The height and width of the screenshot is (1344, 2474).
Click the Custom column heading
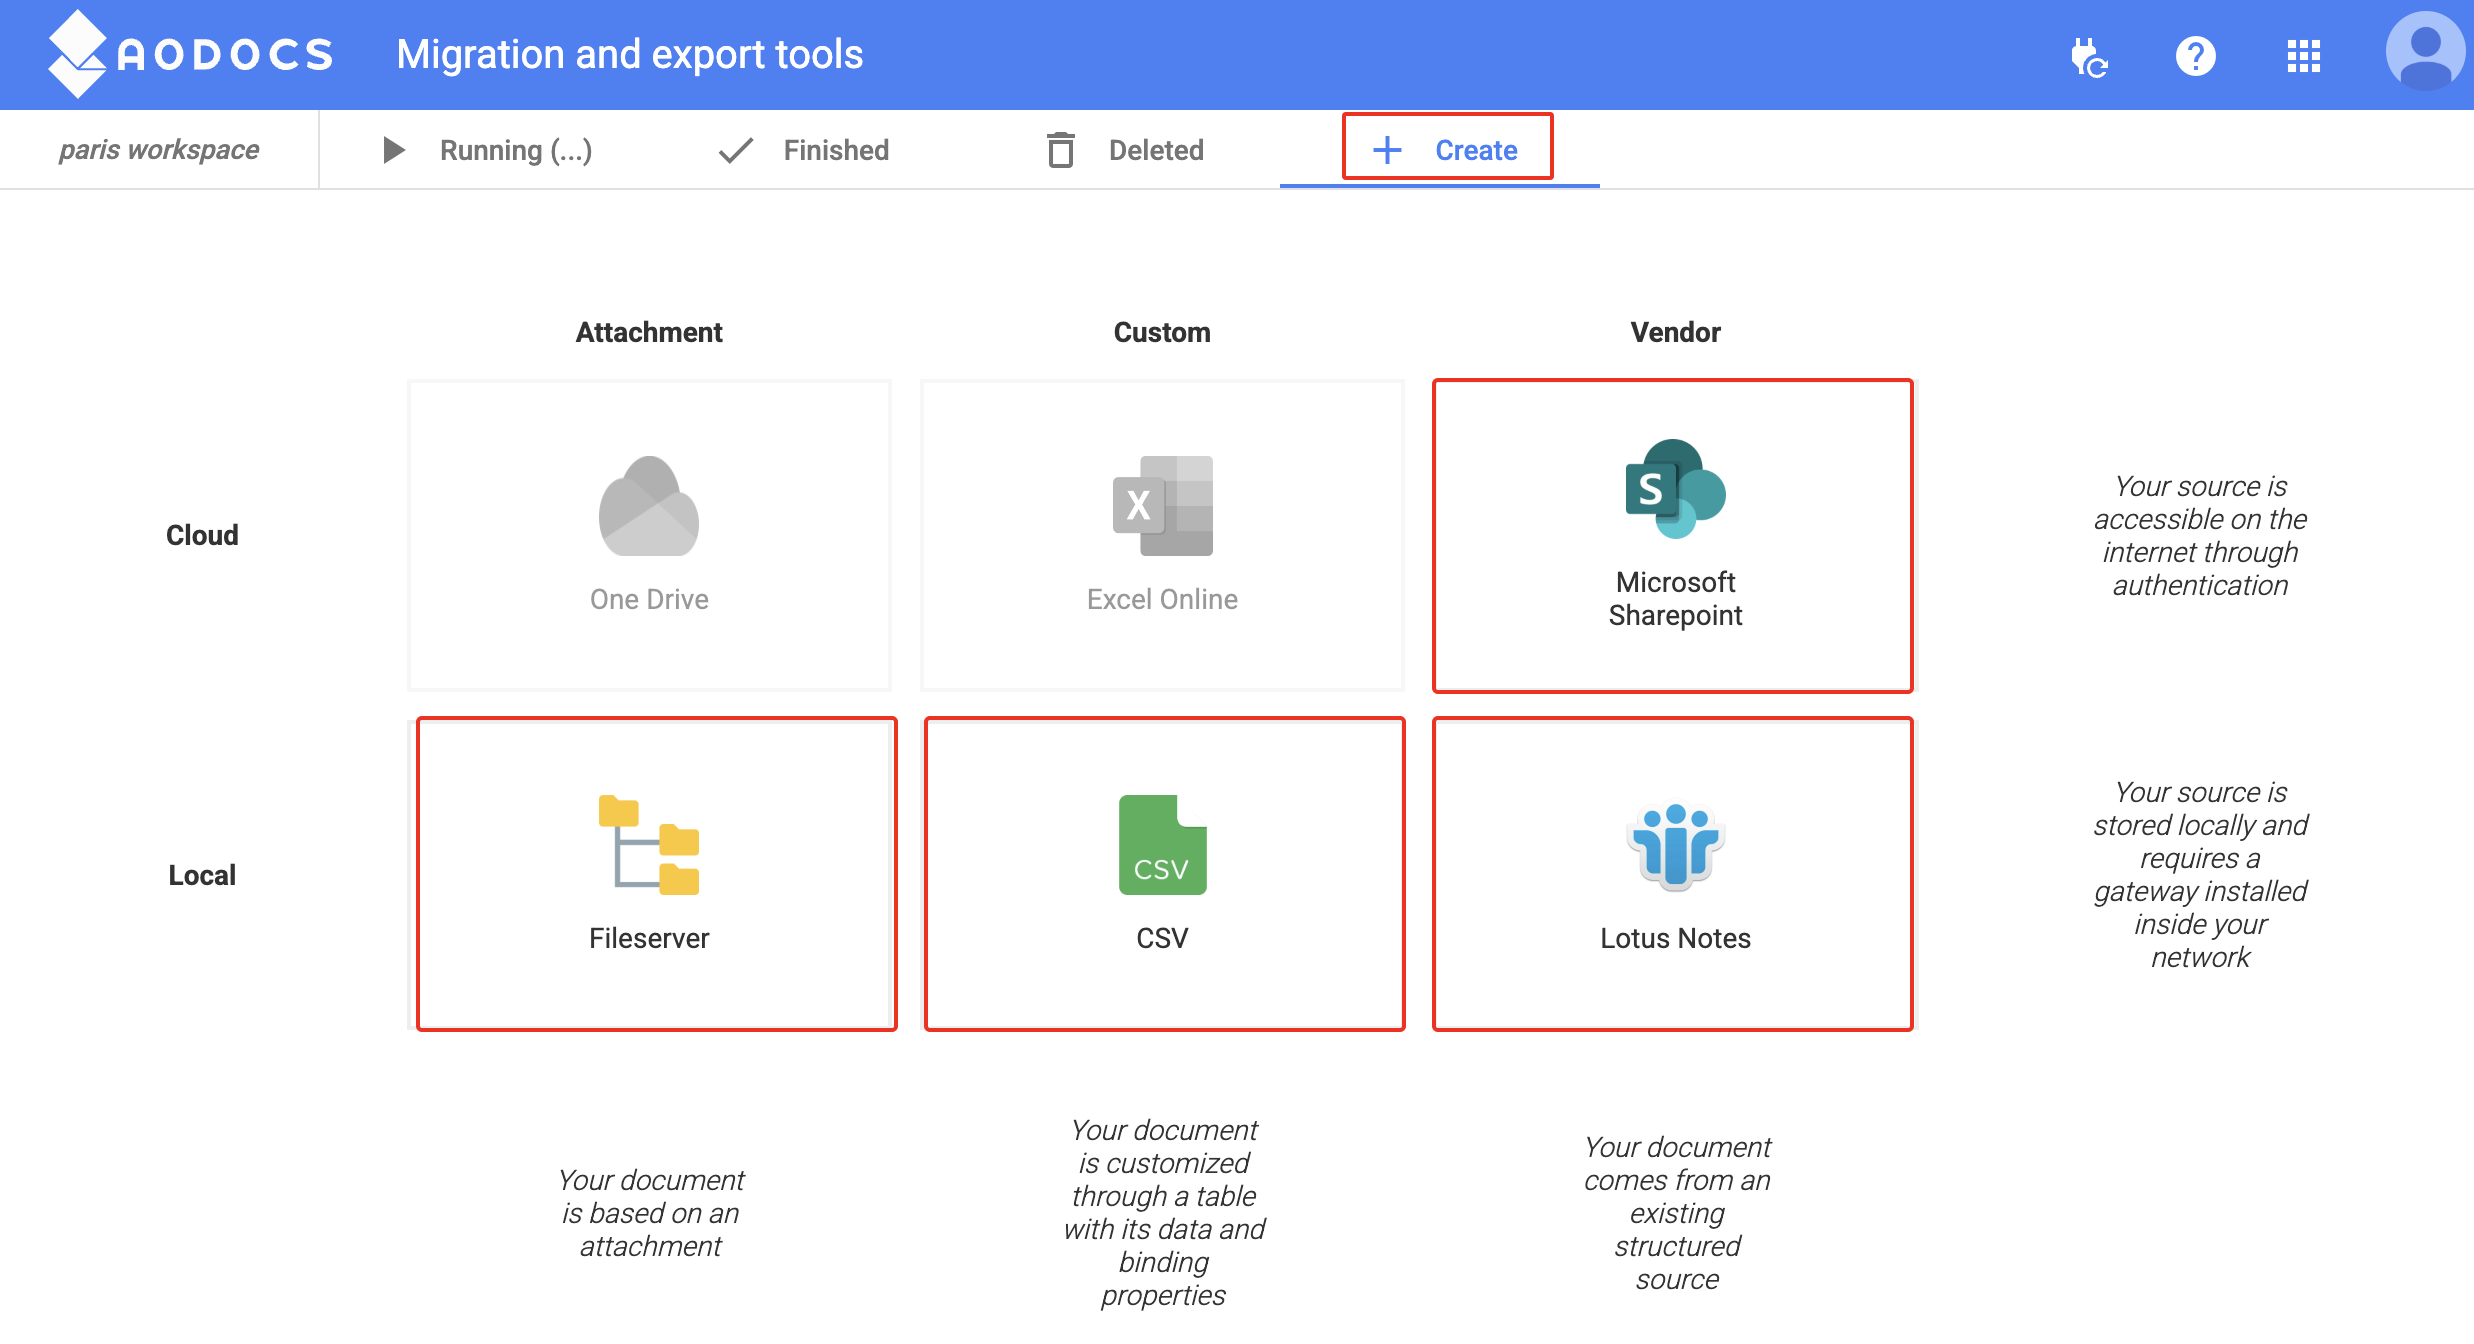click(1162, 332)
